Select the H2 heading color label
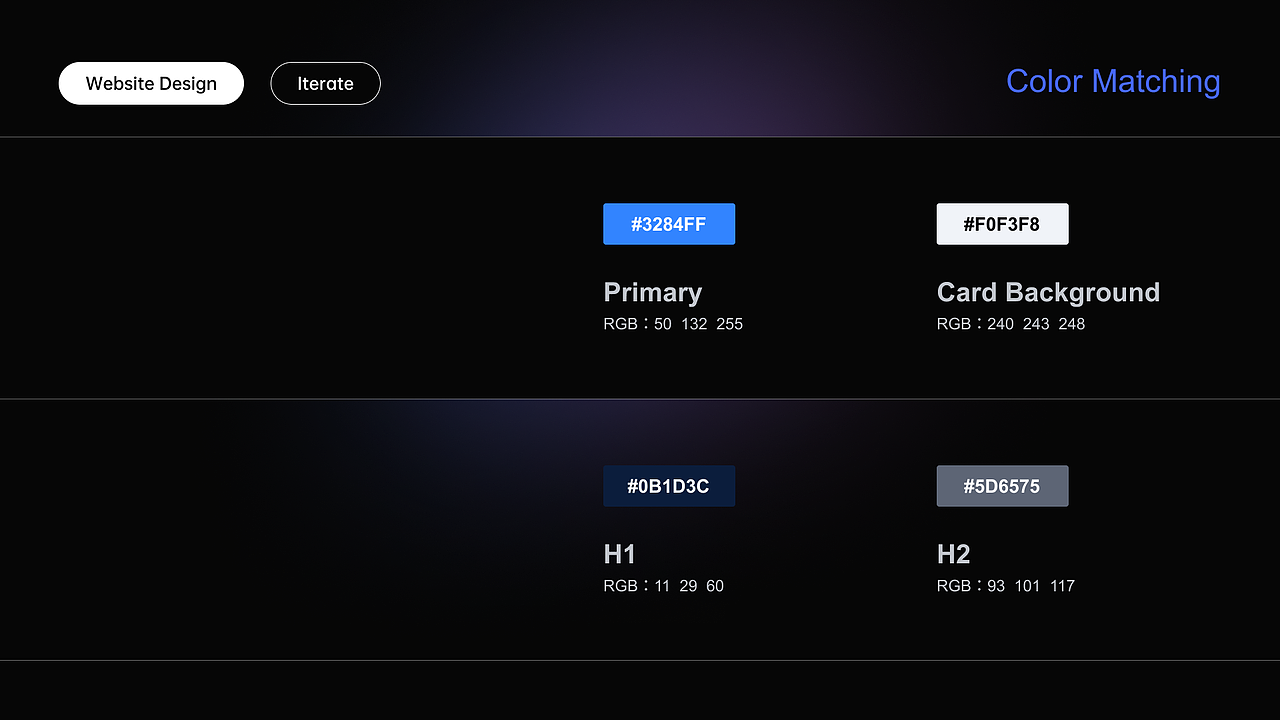Screen dimensions: 1280x720 [954, 554]
